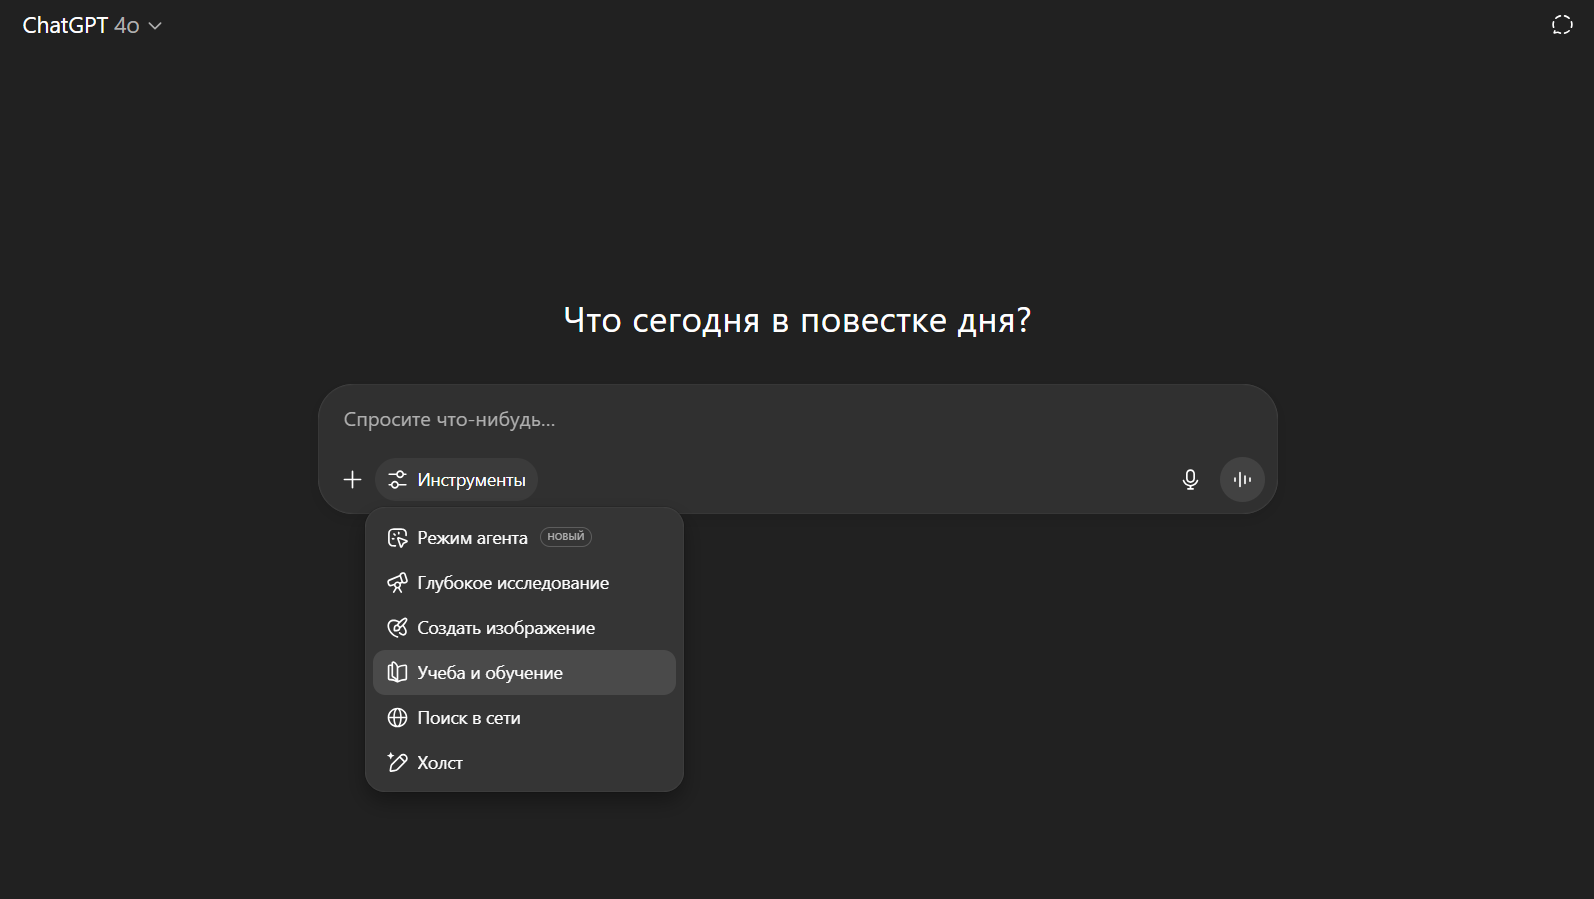Activate the microphone dictation icon
The height and width of the screenshot is (899, 1594).
point(1190,480)
